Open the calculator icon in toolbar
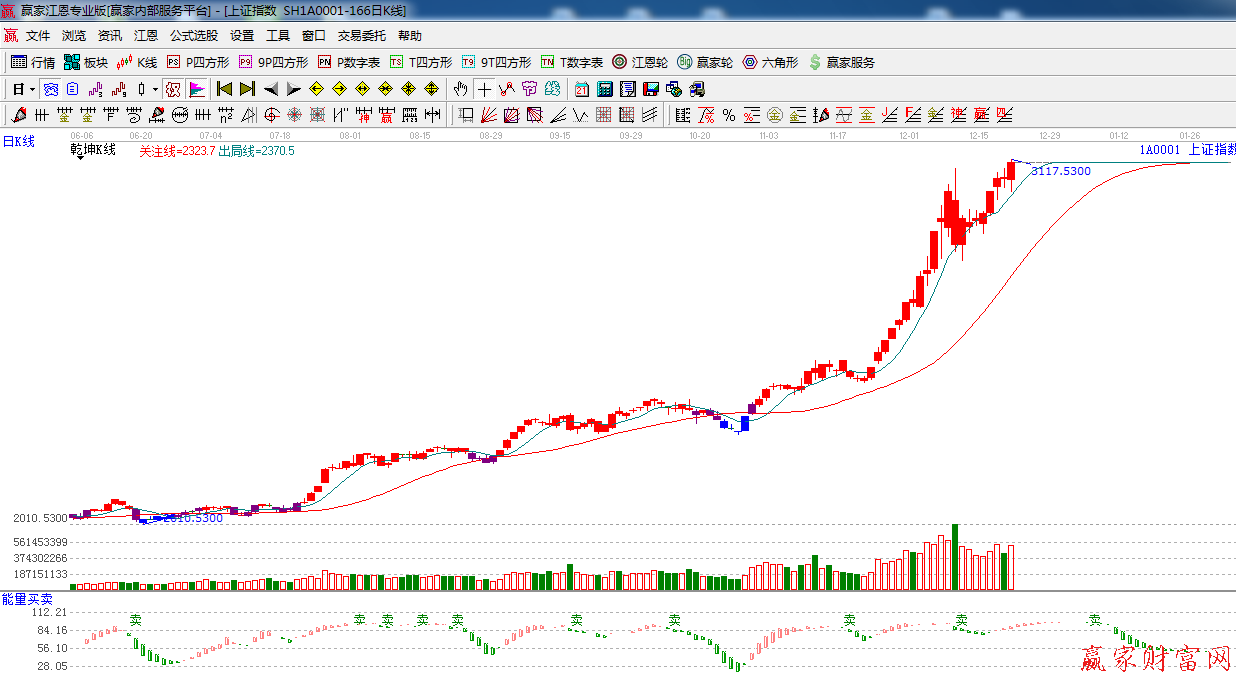Screen dimensions: 1236x683 pos(604,89)
